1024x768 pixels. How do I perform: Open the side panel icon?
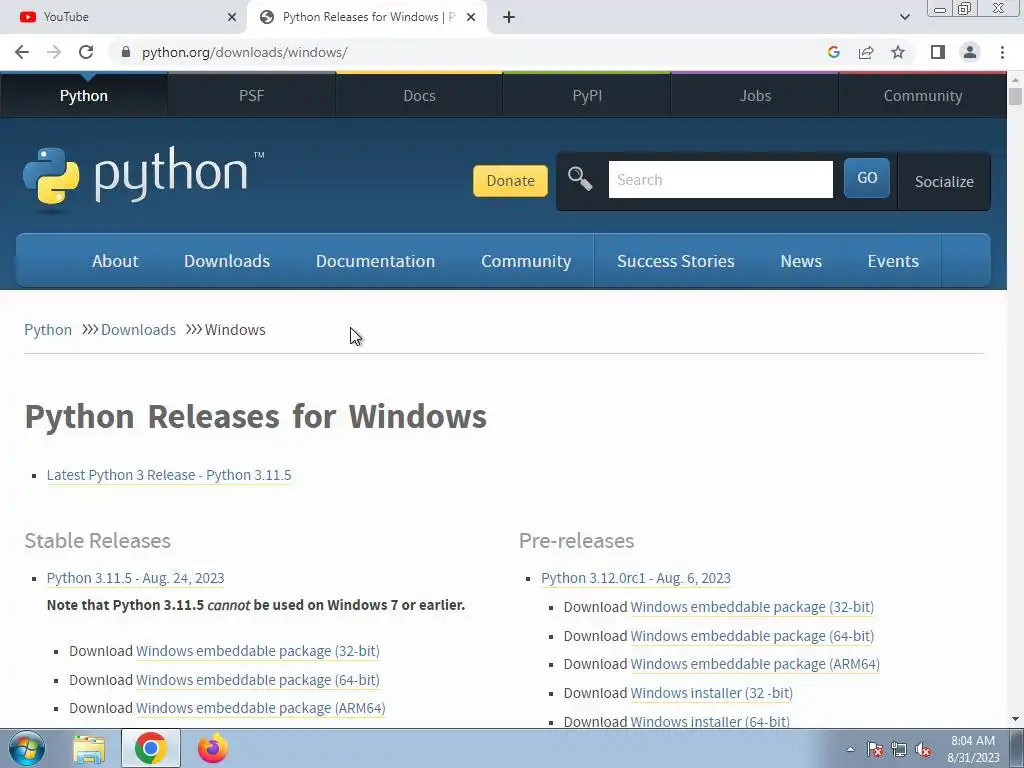938,52
